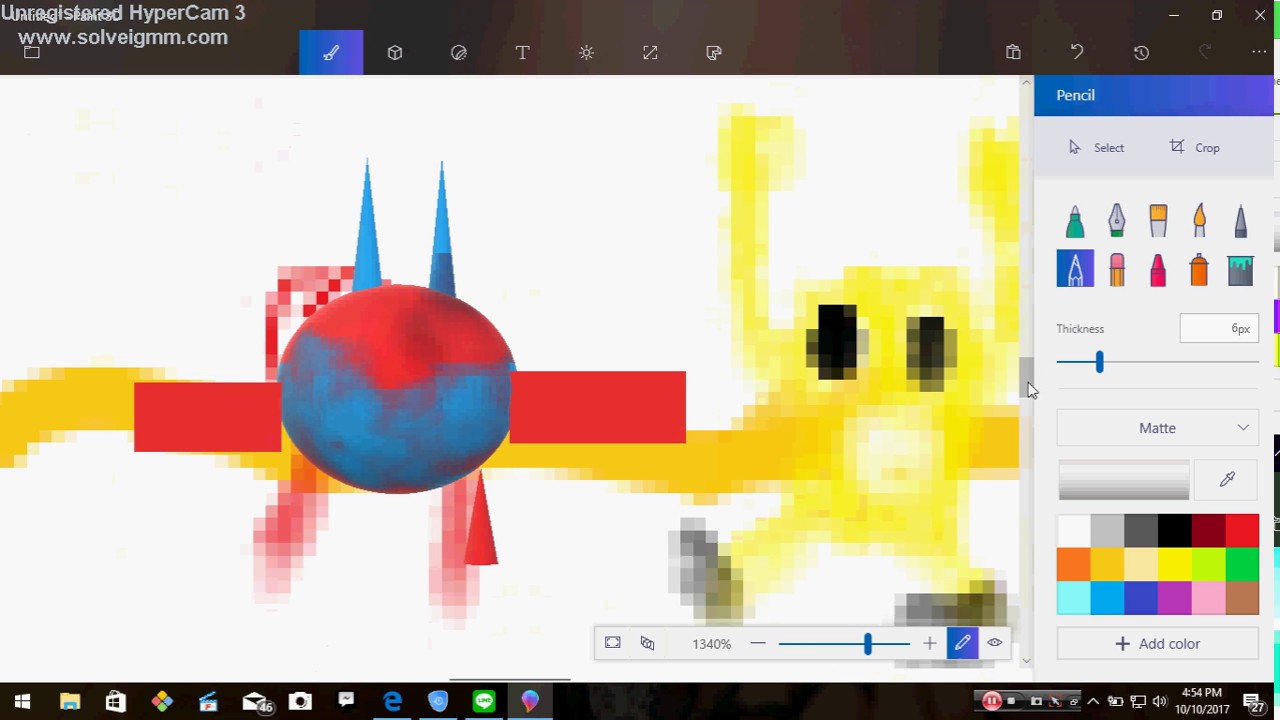Select the dark red color swatch
This screenshot has width=1280, height=720.
[1208, 531]
